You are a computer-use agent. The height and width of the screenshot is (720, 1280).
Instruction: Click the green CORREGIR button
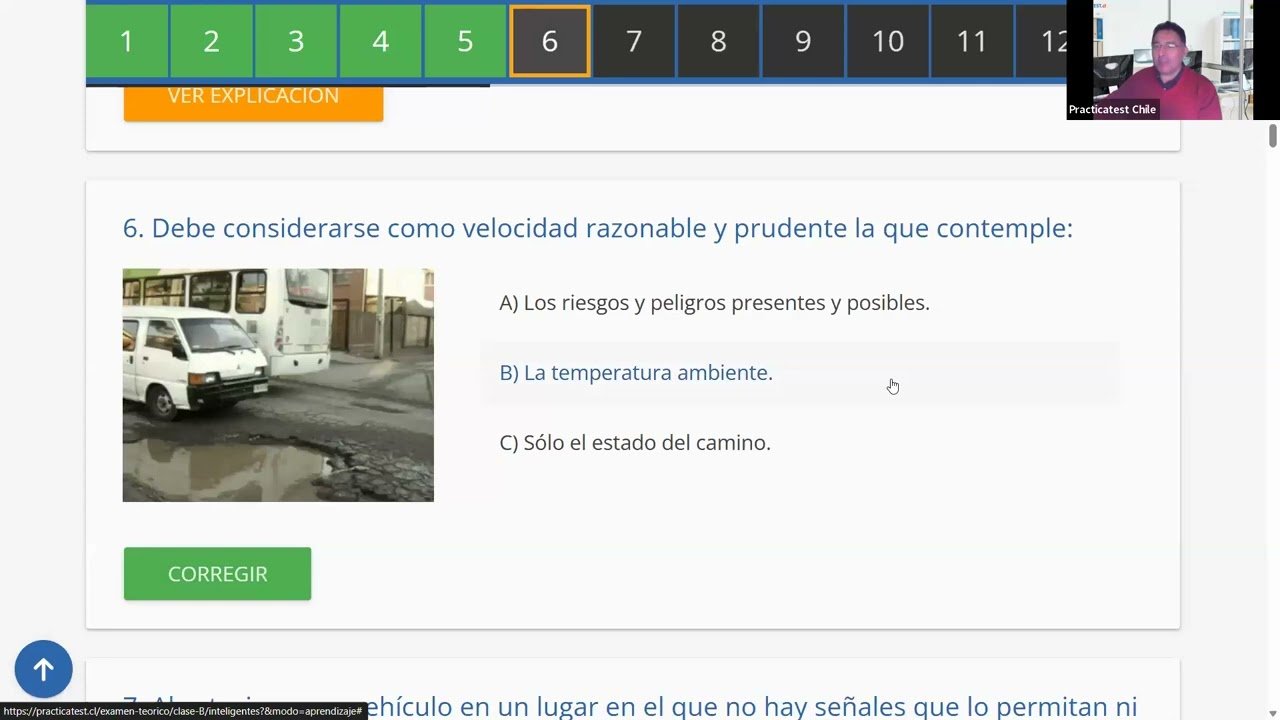[217, 573]
